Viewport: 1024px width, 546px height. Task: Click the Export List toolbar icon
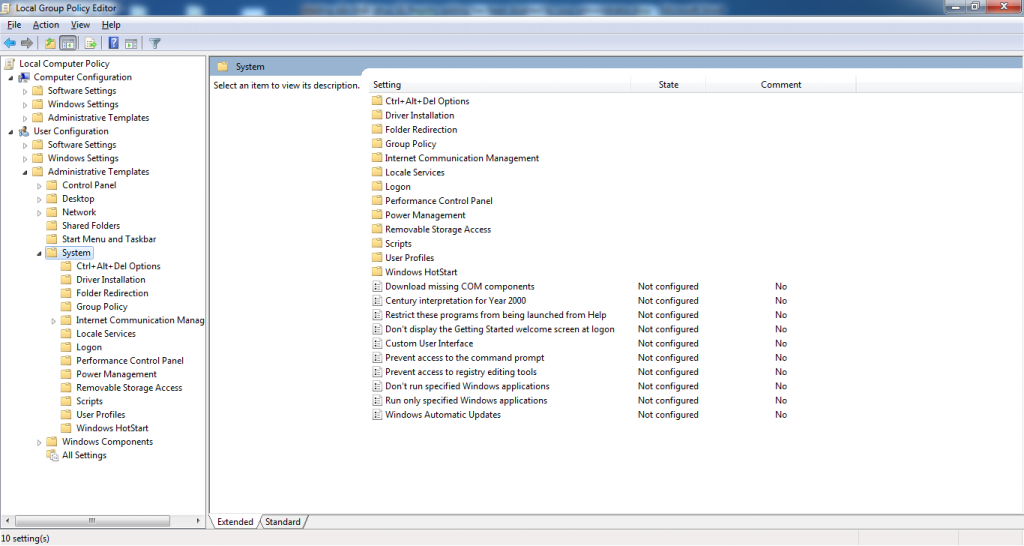pyautogui.click(x=90, y=43)
